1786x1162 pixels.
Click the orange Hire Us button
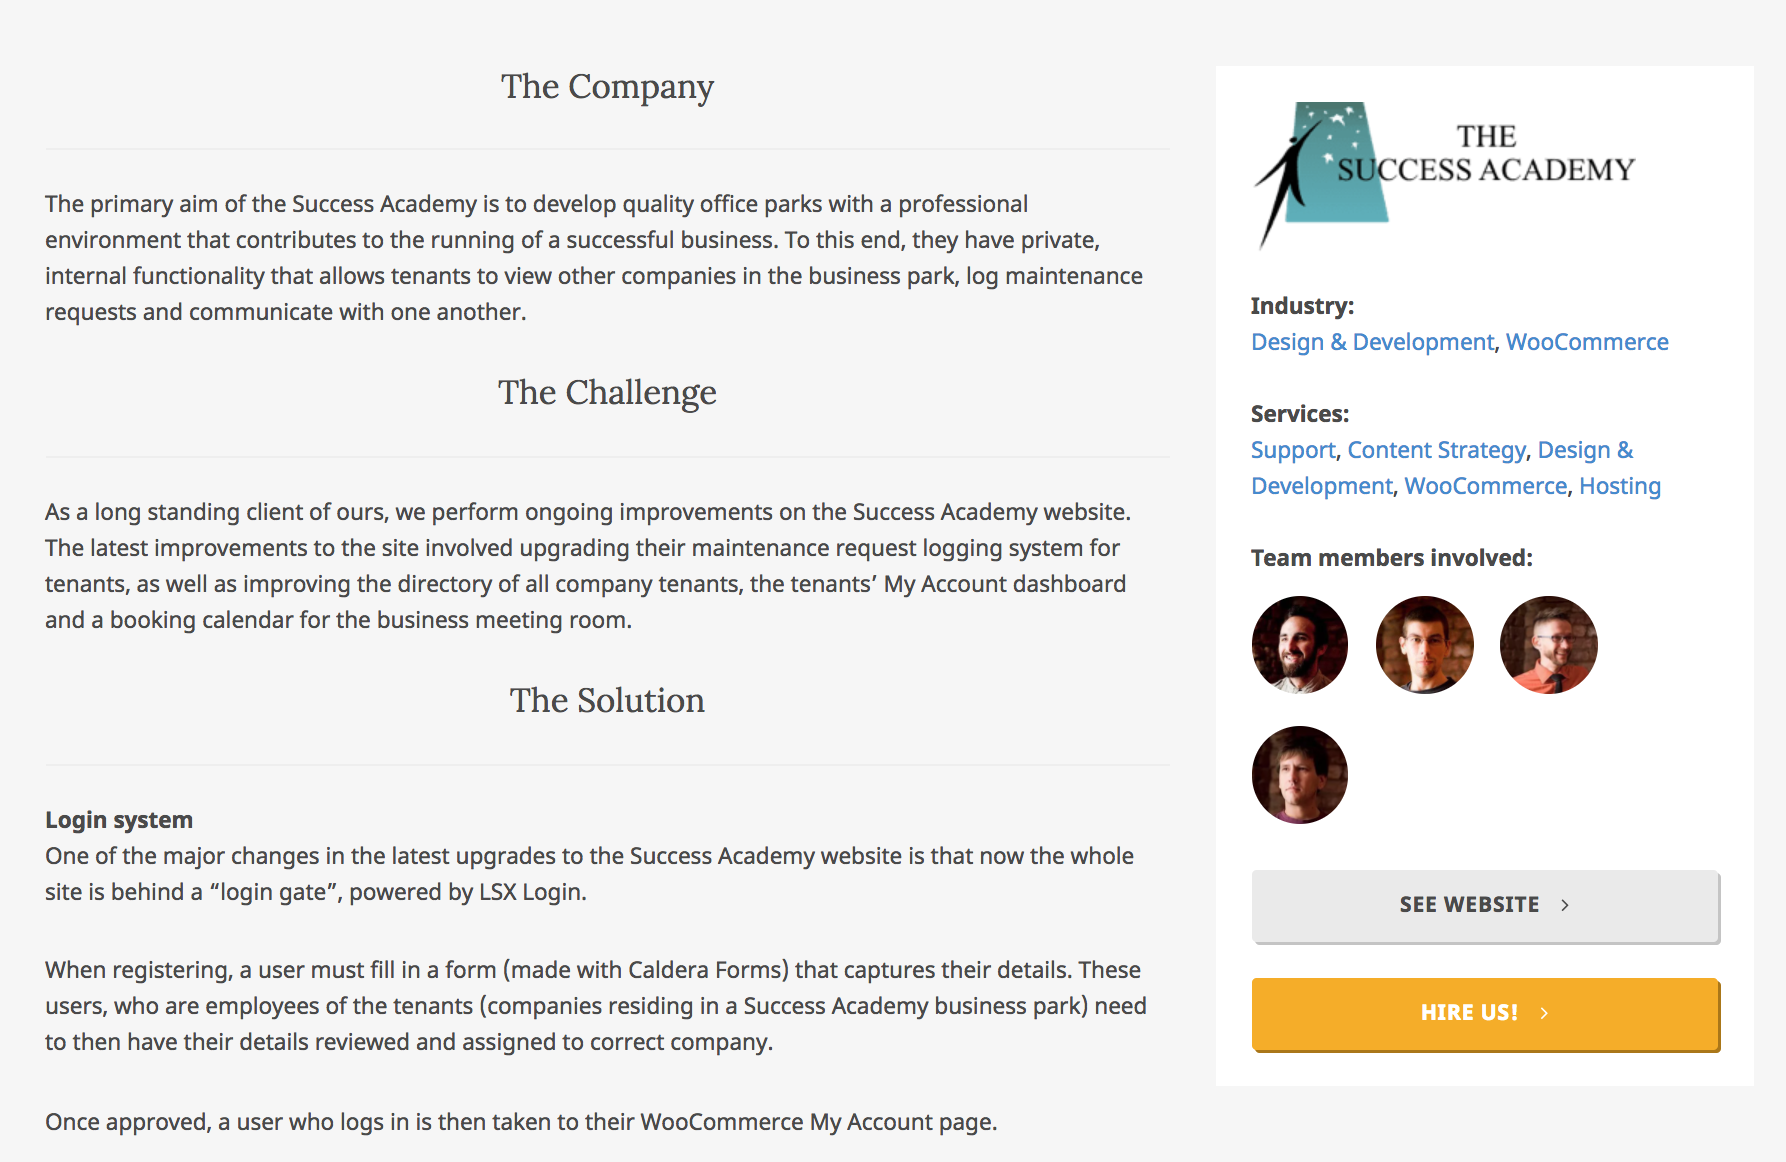(x=1486, y=1014)
